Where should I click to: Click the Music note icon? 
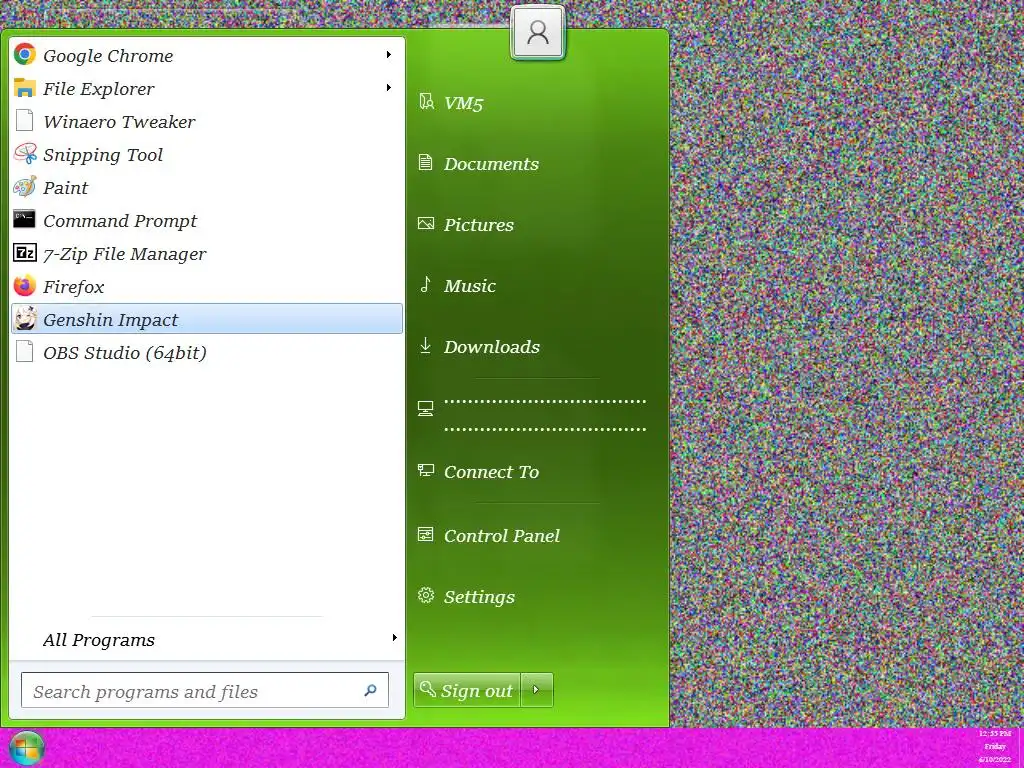[x=426, y=284]
